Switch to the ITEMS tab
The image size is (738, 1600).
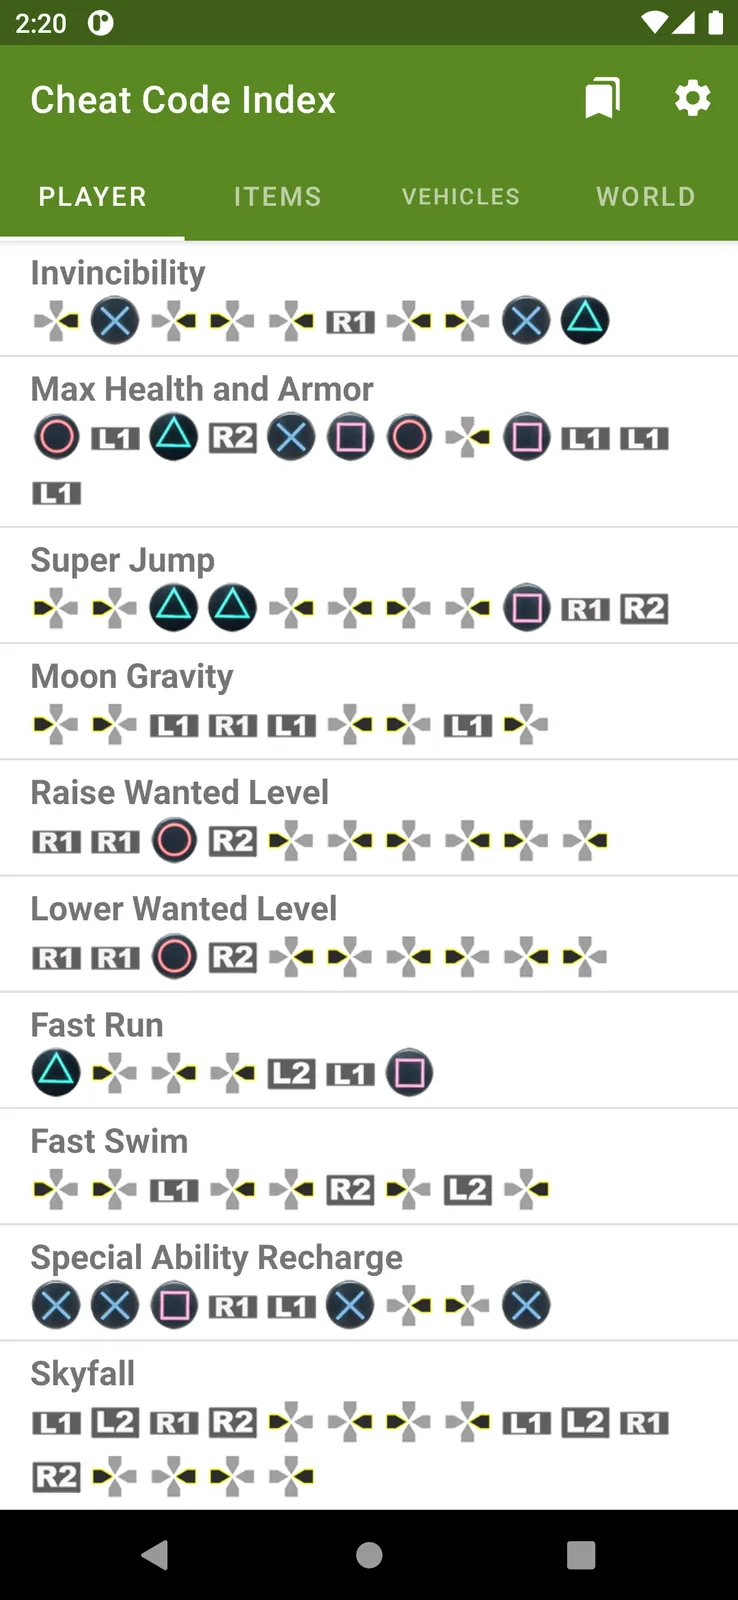click(277, 196)
